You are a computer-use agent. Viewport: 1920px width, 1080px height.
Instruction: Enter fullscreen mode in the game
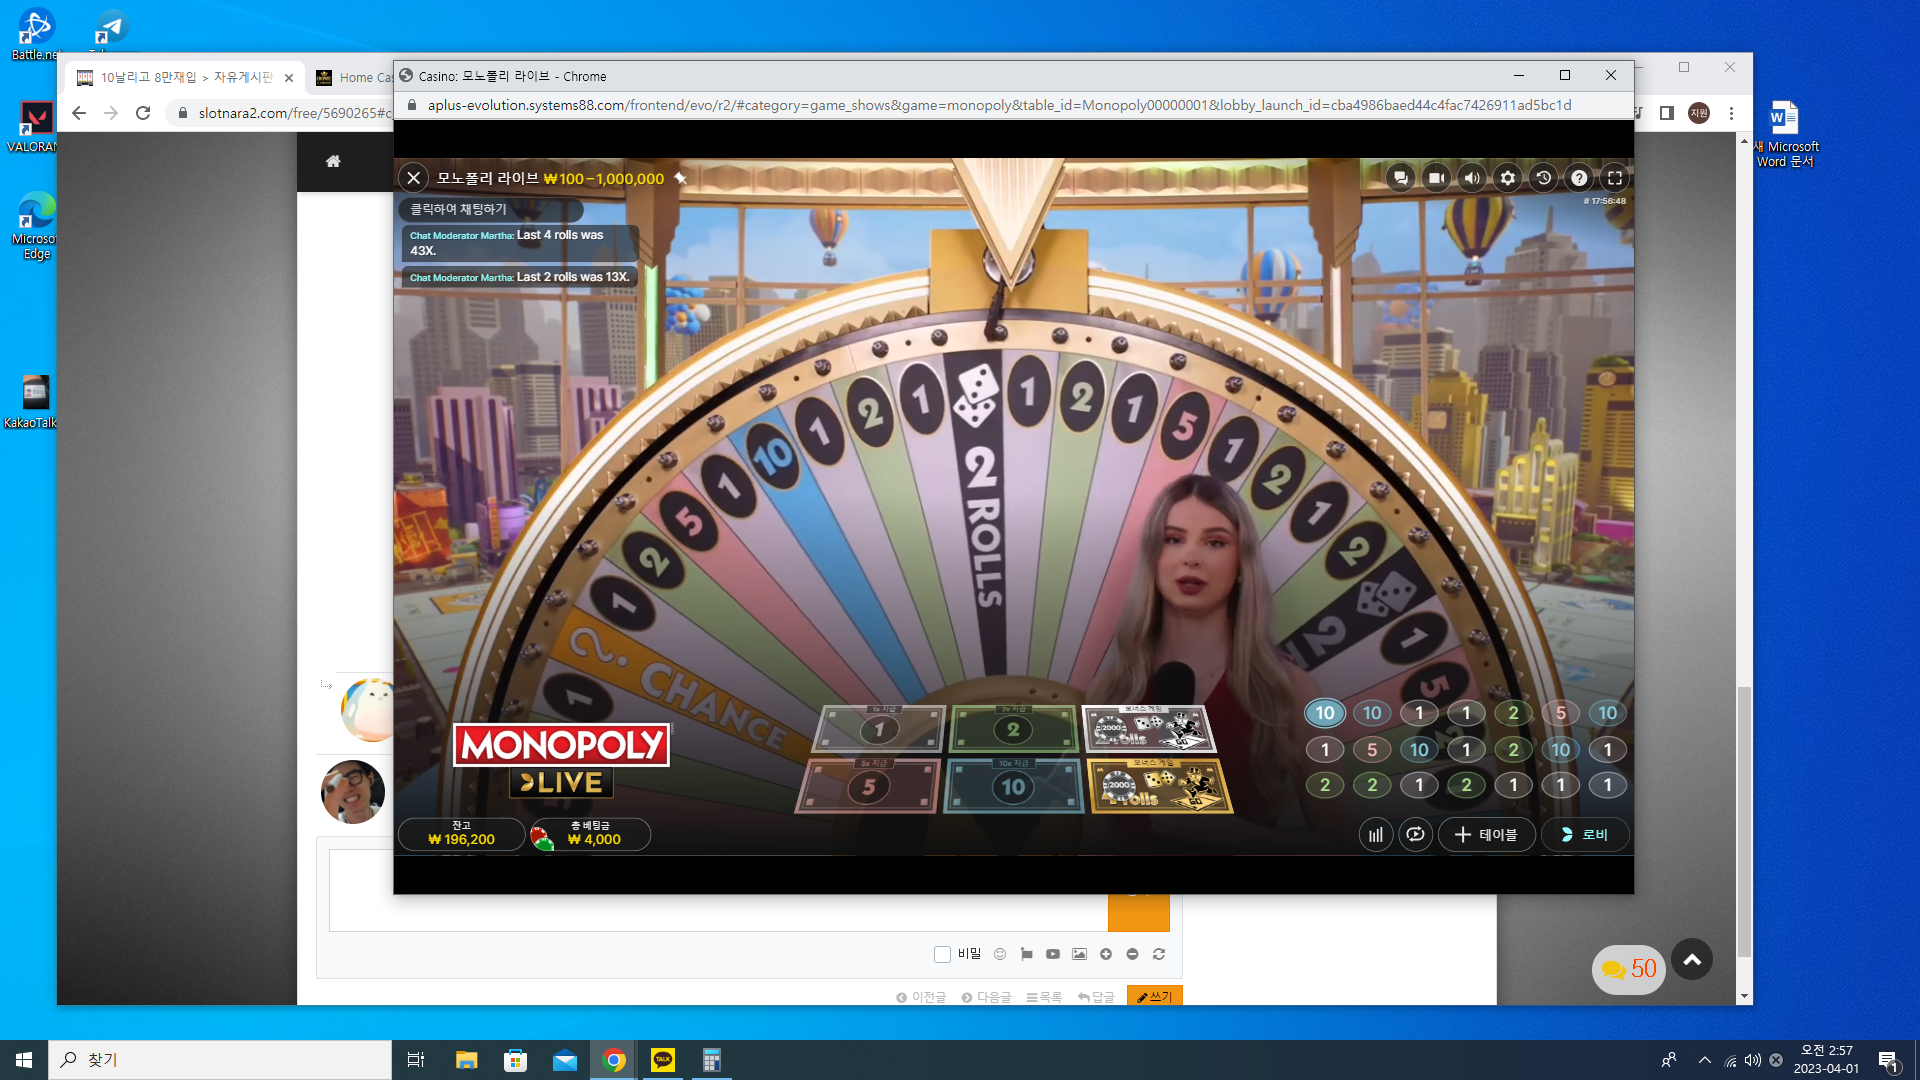point(1615,178)
